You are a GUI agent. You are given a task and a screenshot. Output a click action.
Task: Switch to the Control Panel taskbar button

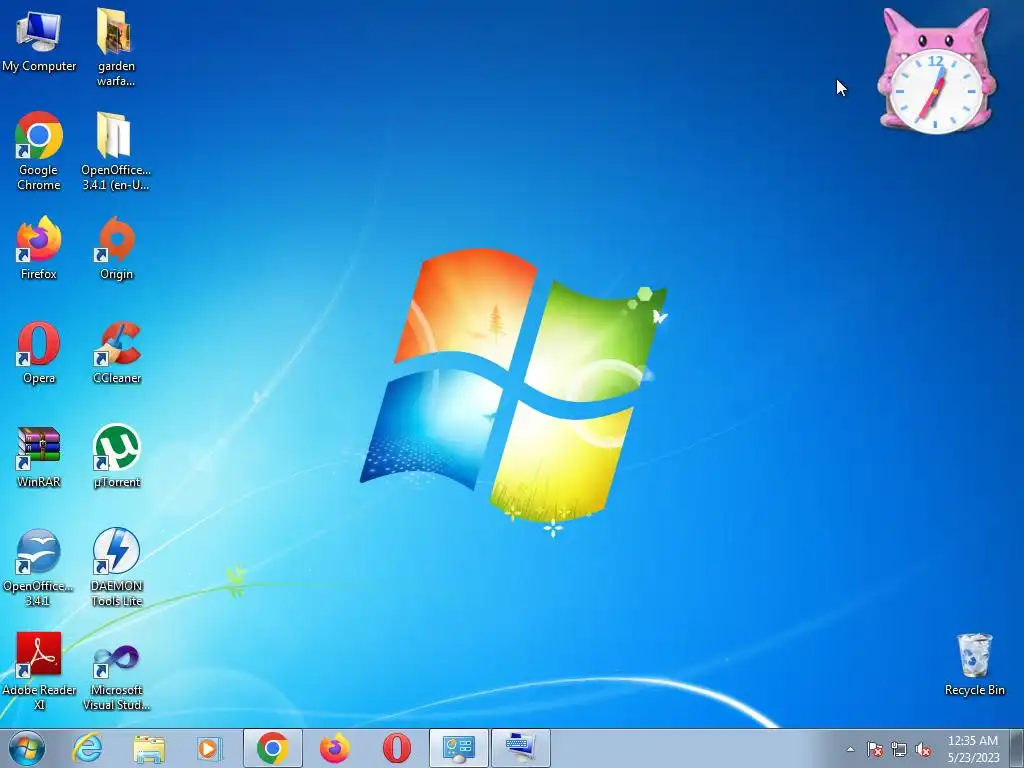458,748
